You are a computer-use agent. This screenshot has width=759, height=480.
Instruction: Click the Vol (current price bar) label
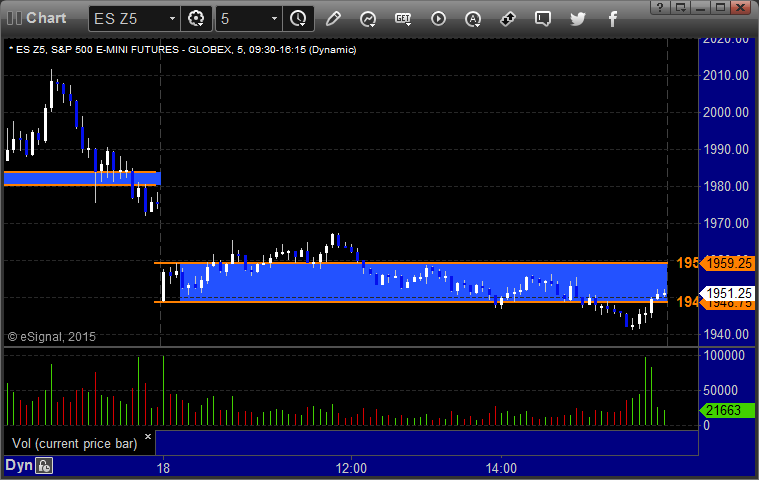[x=75, y=443]
